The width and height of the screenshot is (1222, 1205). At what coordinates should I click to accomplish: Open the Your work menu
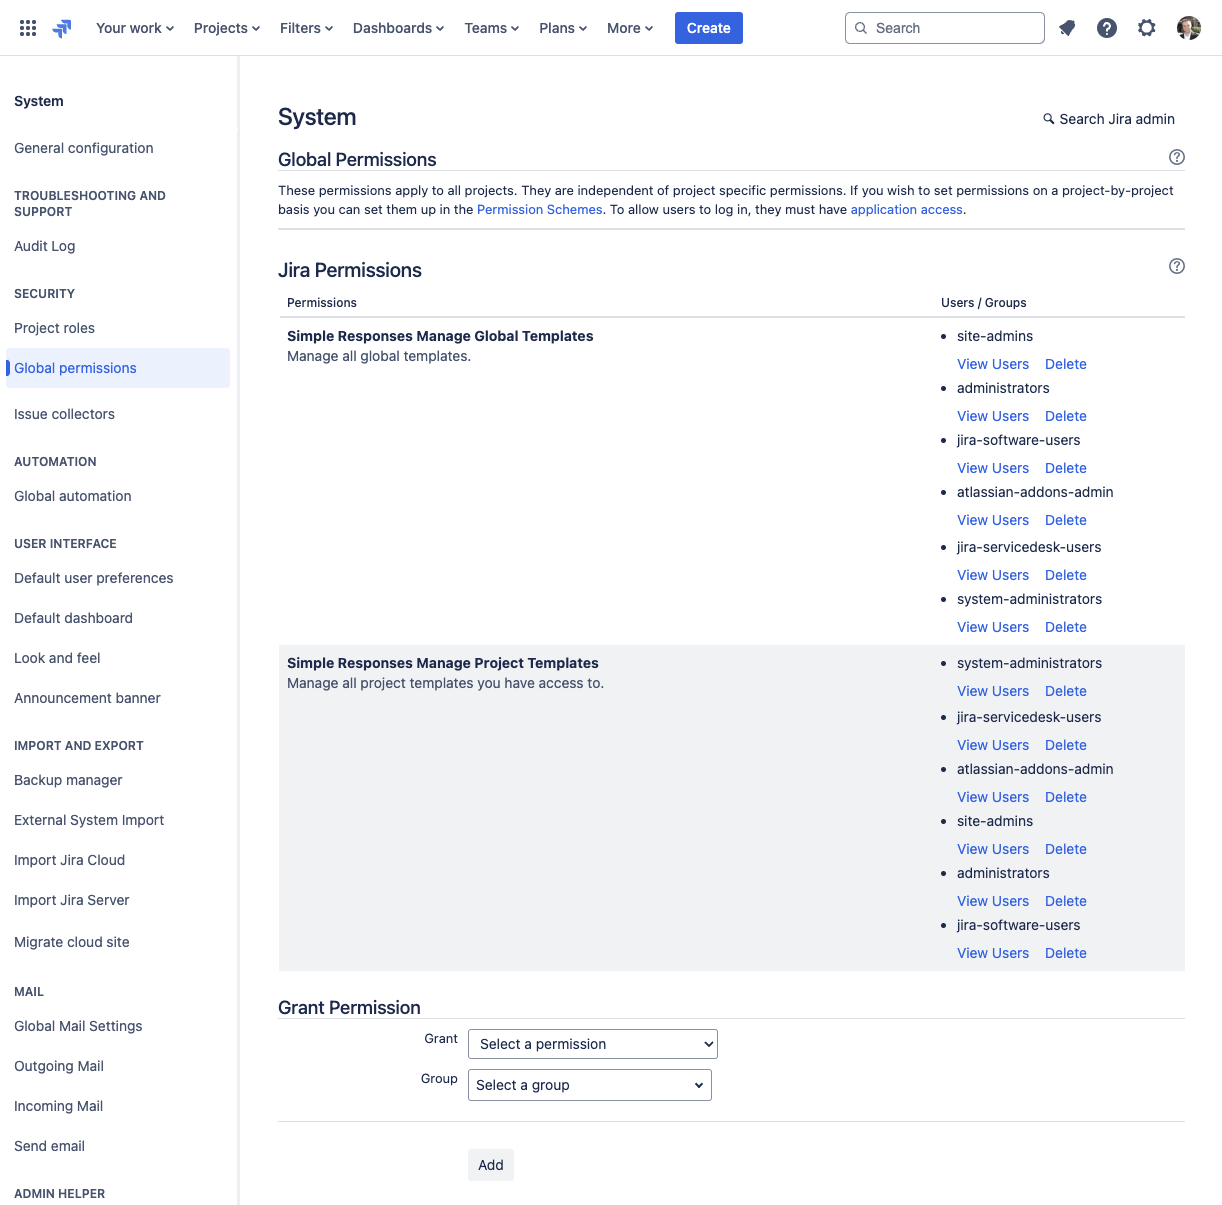(x=135, y=28)
